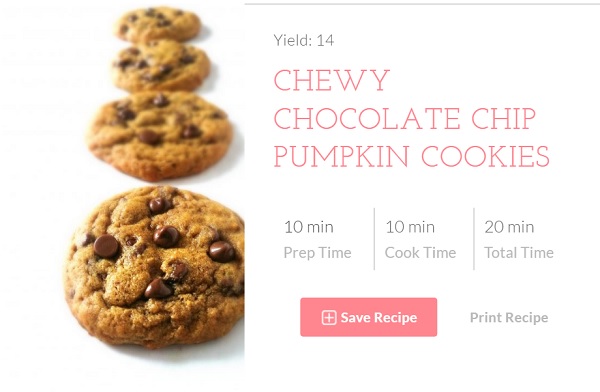Click the PUMPKIN COOKIES title line
Screen dimensions: 600x392
coord(412,157)
